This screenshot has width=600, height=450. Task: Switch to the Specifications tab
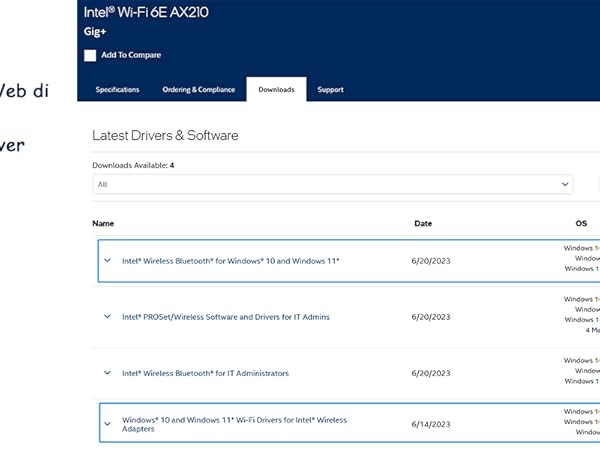click(x=117, y=90)
